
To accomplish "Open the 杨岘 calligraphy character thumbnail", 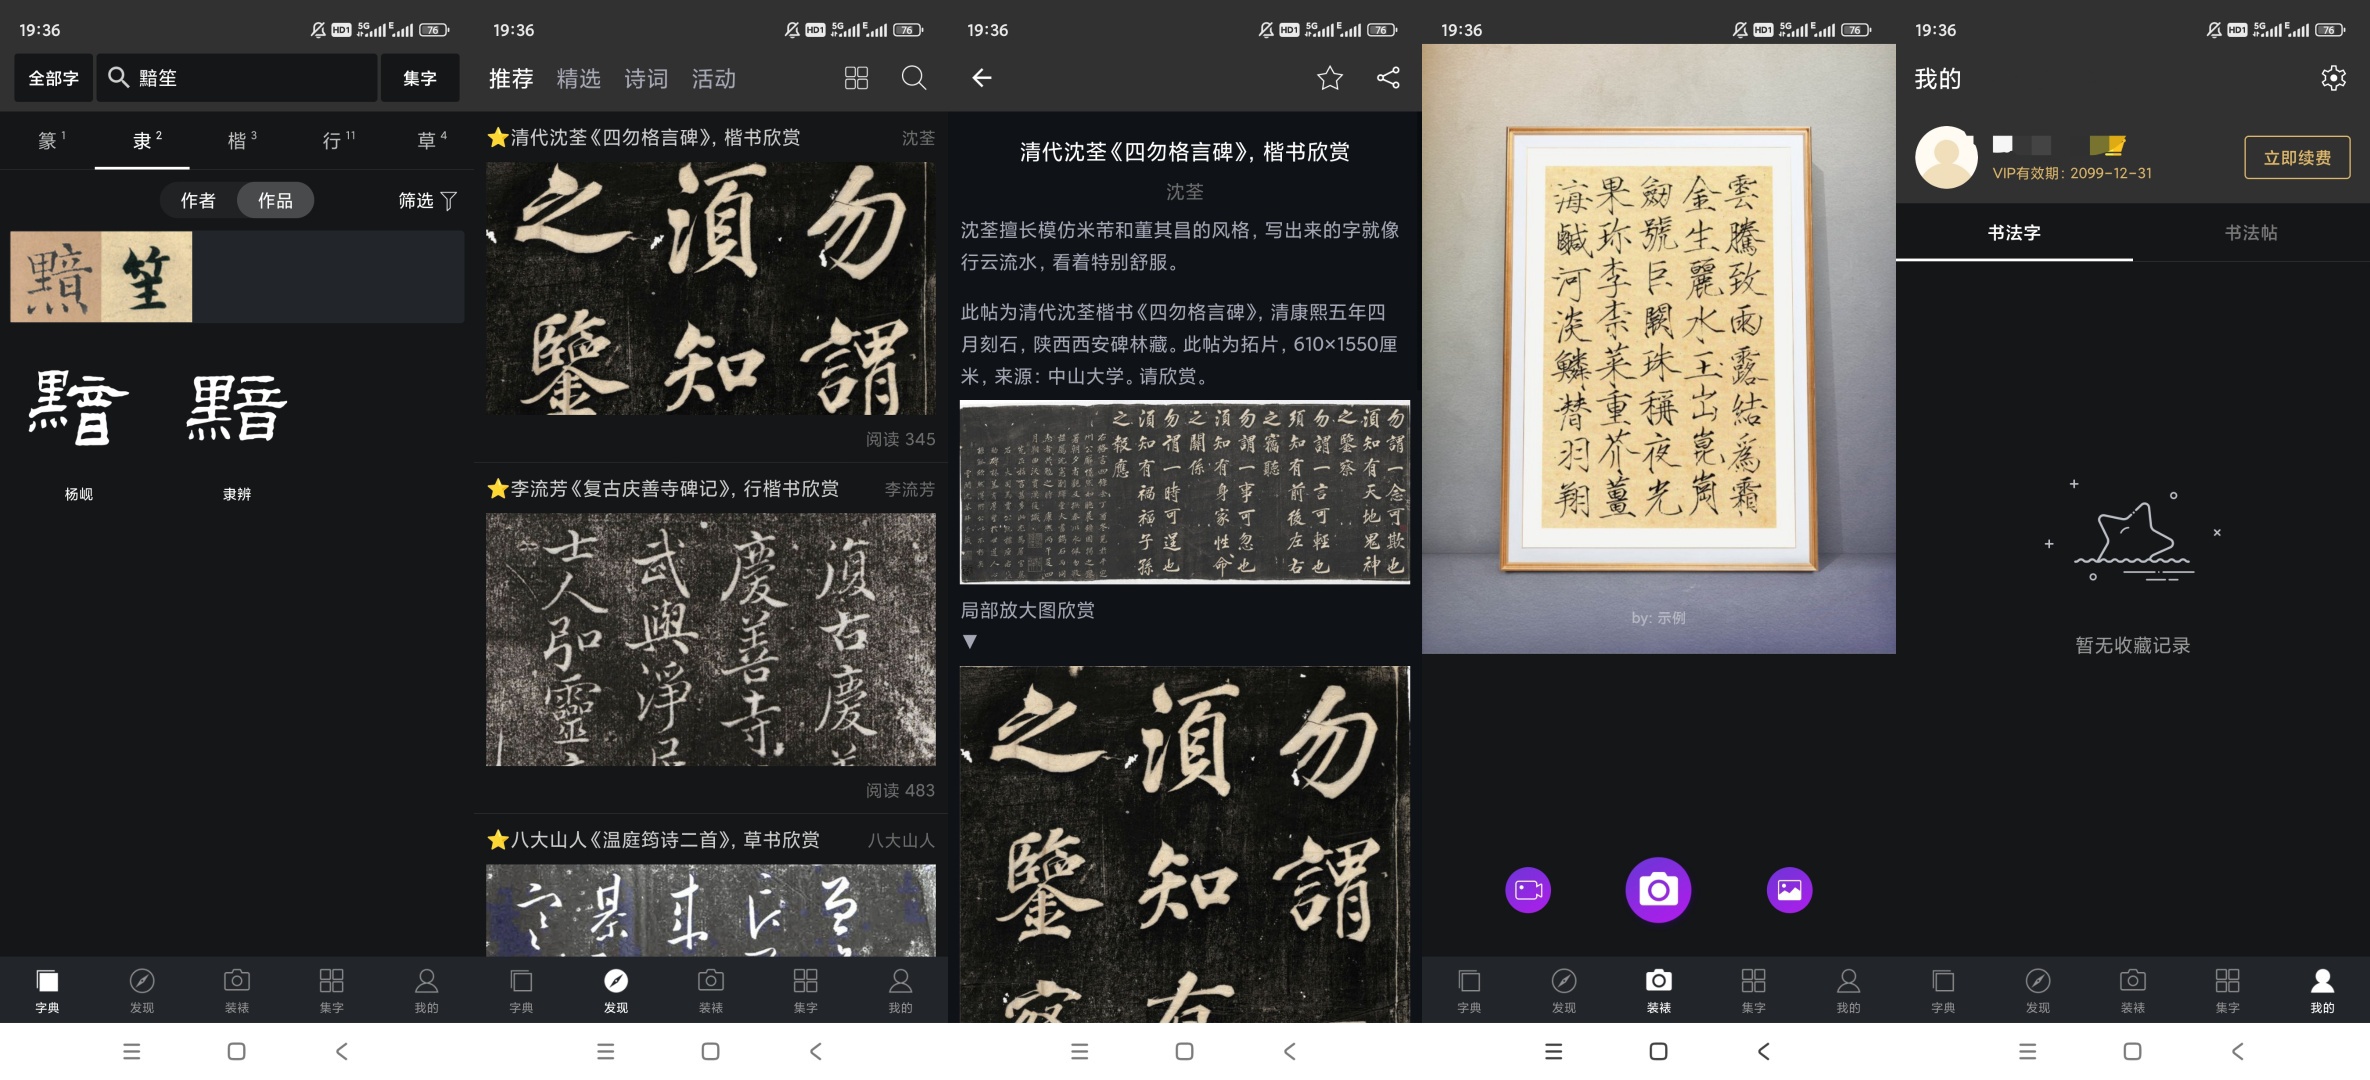I will [x=79, y=409].
